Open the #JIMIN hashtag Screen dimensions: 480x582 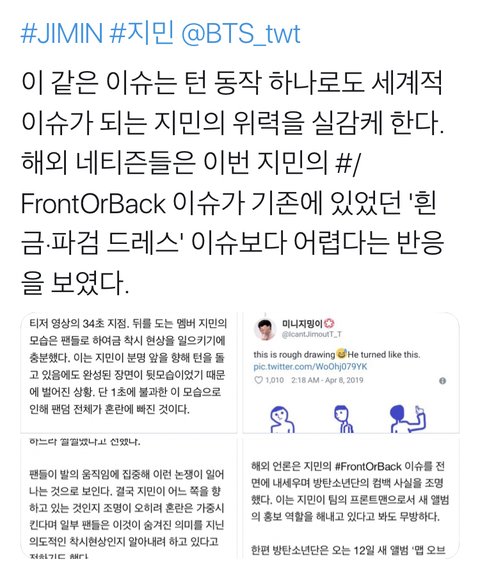62,34
